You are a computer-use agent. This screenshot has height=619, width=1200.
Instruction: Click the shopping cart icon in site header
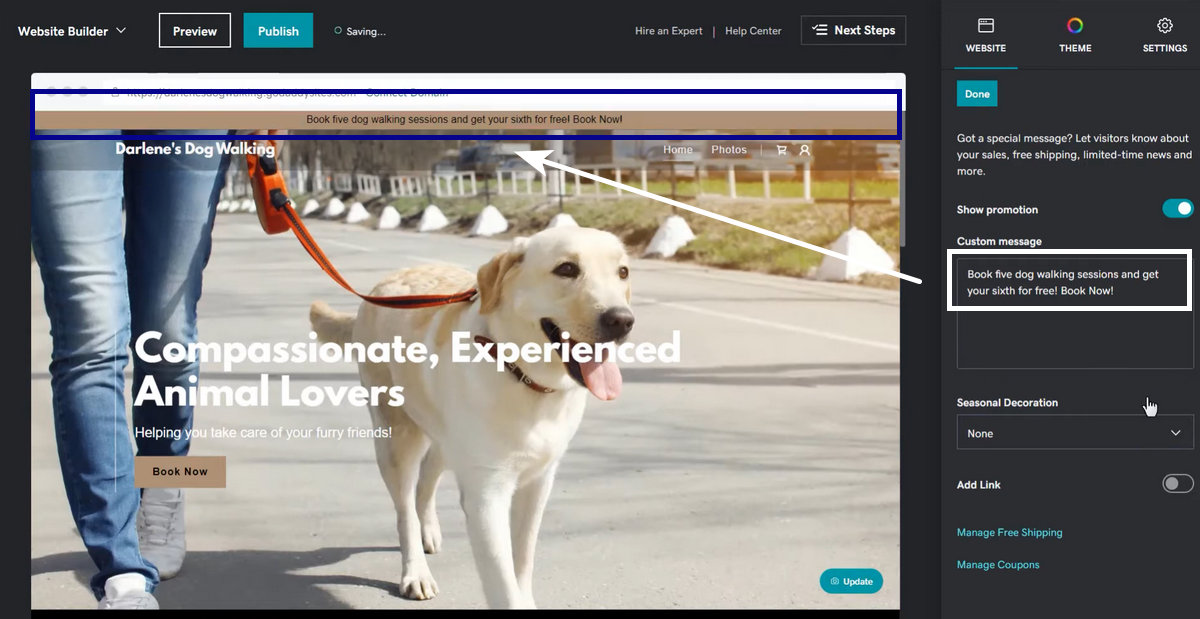[x=782, y=150]
